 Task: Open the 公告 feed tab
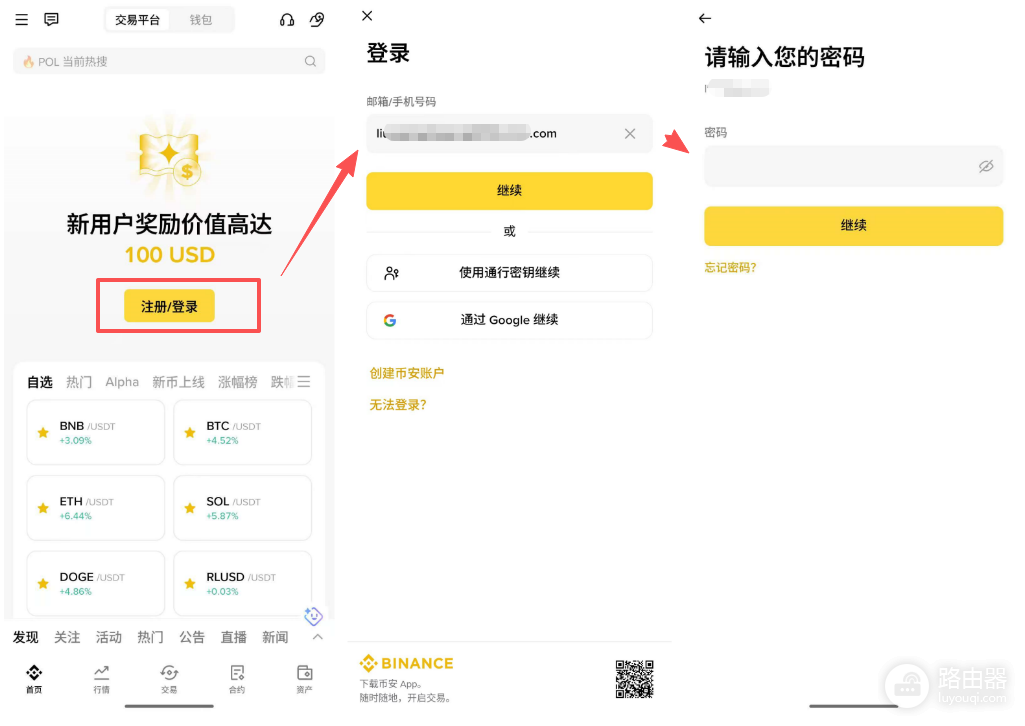coord(192,637)
